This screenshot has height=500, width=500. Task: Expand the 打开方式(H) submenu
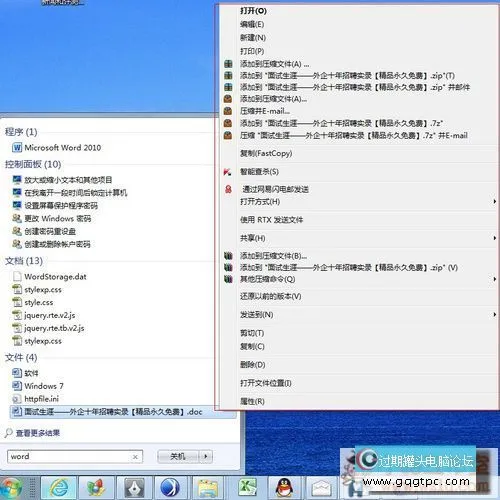click(495, 201)
